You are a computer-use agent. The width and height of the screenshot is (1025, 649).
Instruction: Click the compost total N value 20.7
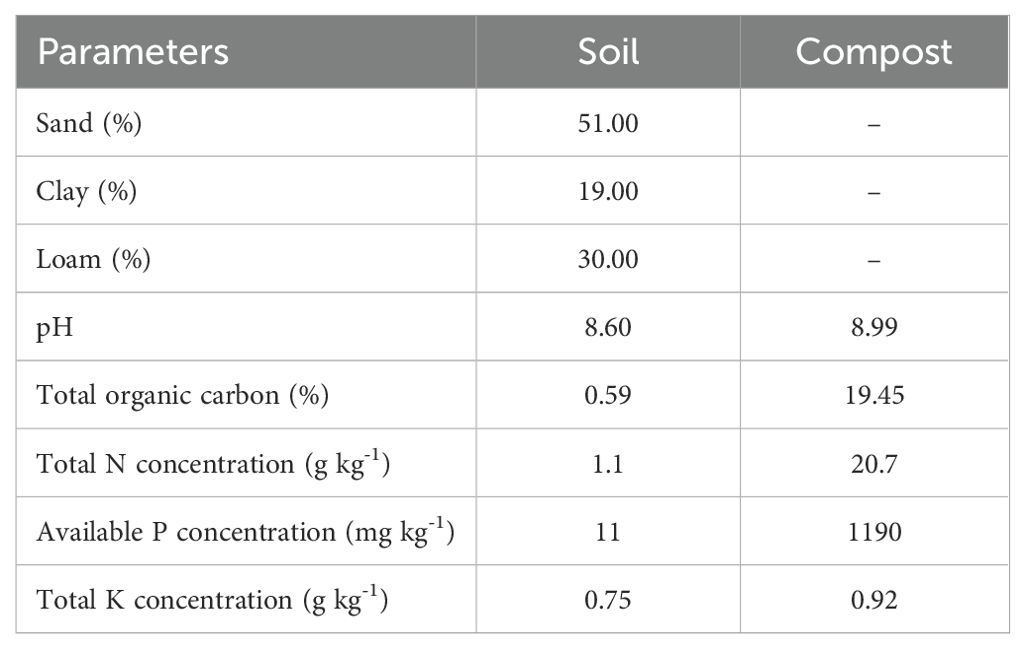point(874,463)
